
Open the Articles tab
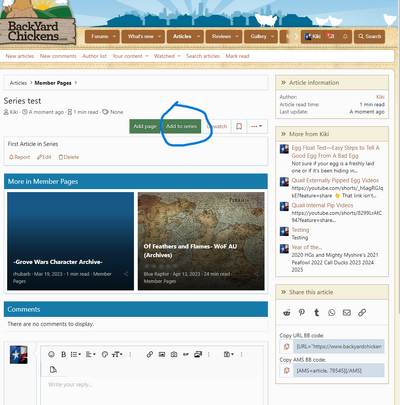point(182,36)
